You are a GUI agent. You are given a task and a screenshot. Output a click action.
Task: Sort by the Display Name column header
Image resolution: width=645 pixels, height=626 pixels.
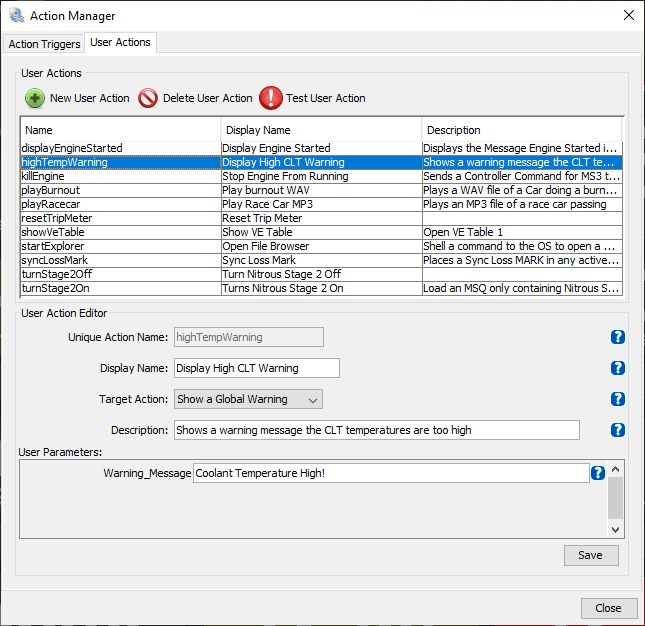tap(321, 130)
